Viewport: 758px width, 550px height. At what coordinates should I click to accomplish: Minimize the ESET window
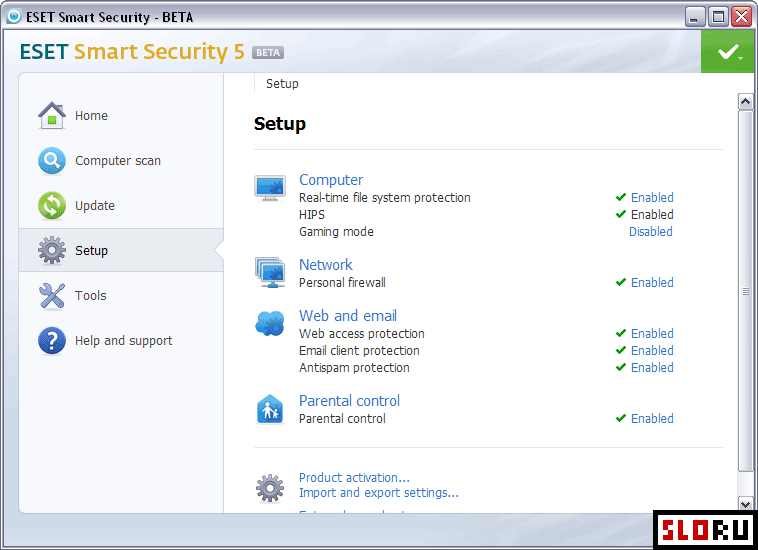[695, 17]
